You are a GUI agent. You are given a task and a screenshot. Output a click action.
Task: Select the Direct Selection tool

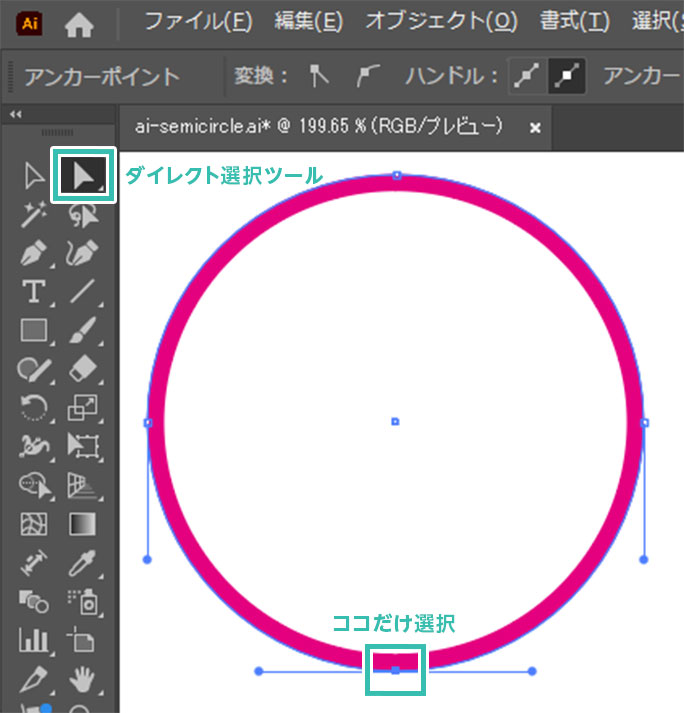(x=83, y=176)
